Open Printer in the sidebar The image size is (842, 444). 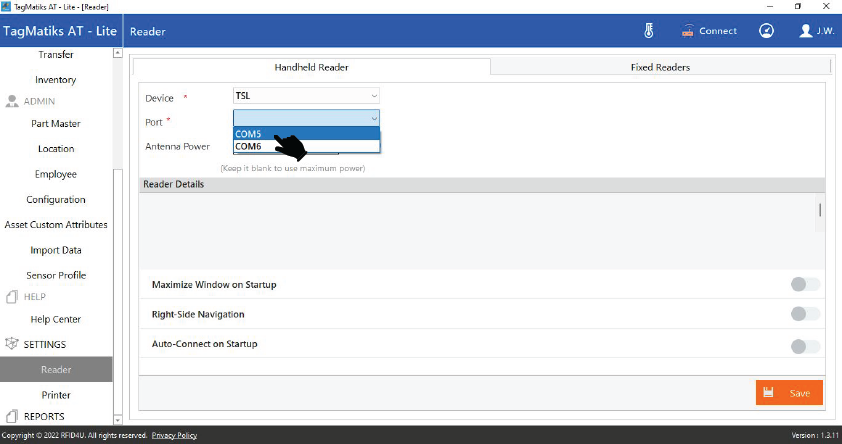click(x=56, y=395)
